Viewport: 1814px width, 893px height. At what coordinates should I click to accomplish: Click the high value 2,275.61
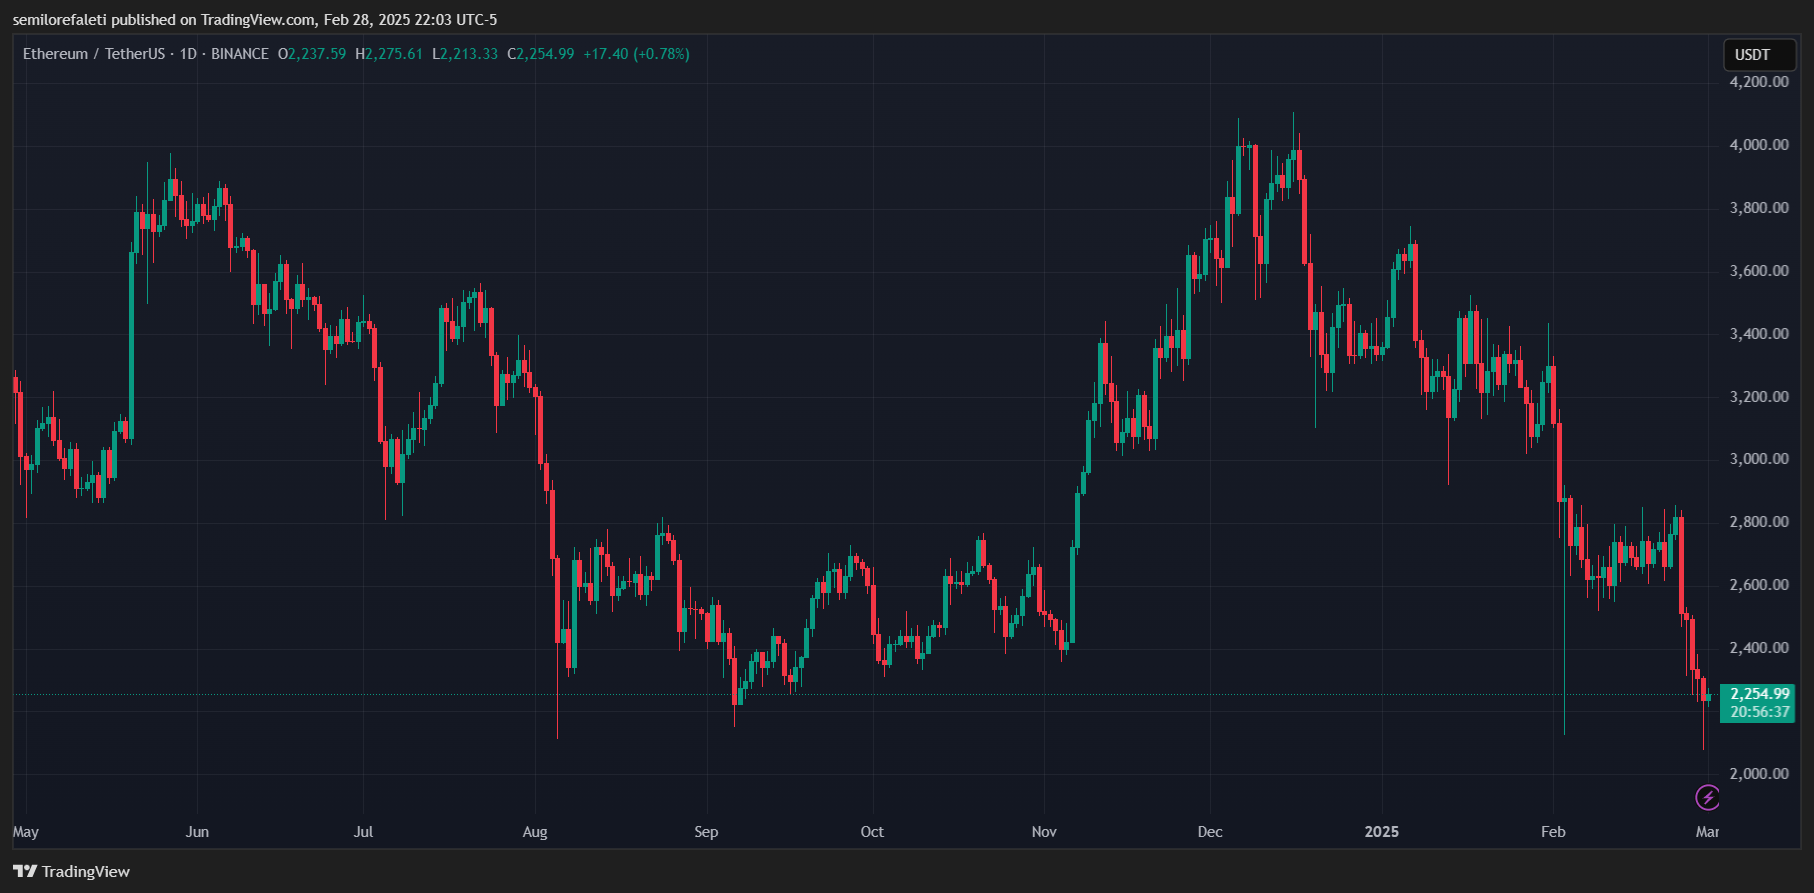pos(394,54)
